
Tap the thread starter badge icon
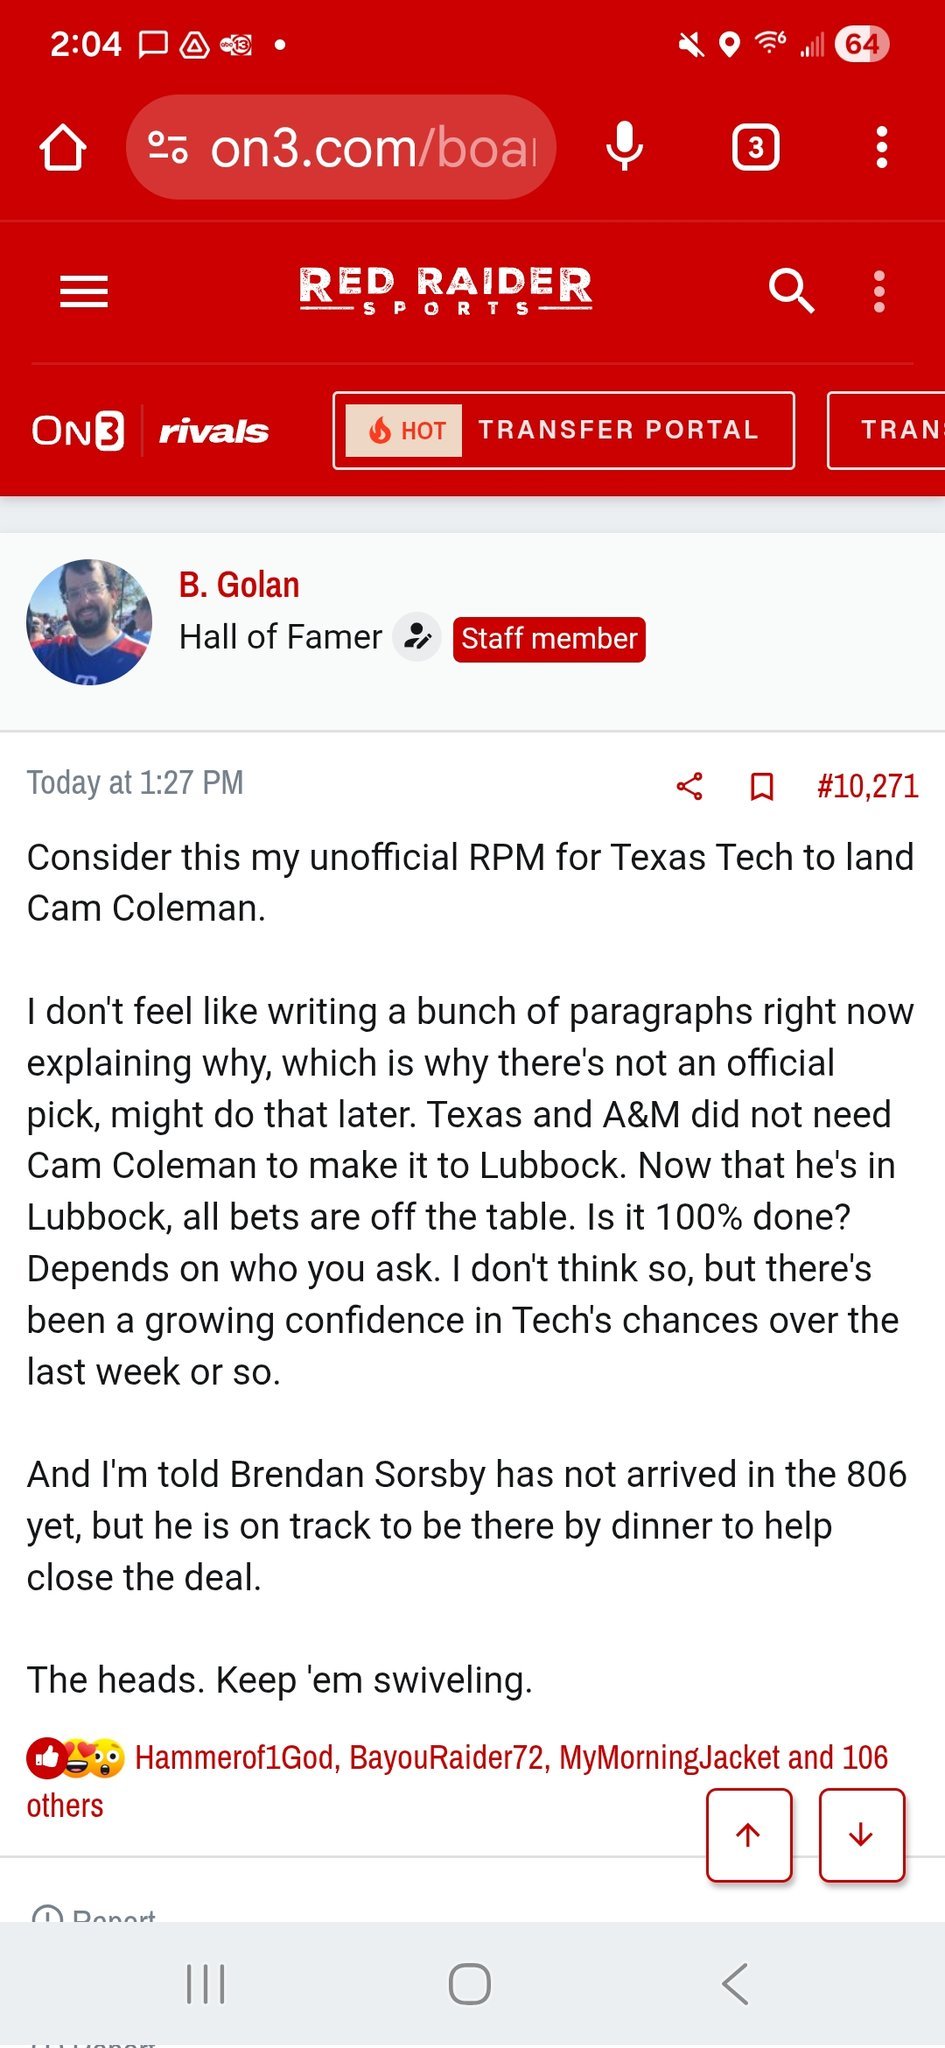click(416, 637)
